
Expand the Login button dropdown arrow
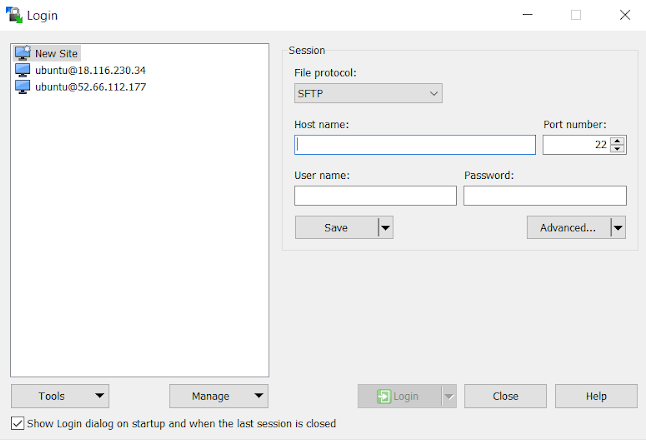pyautogui.click(x=449, y=396)
